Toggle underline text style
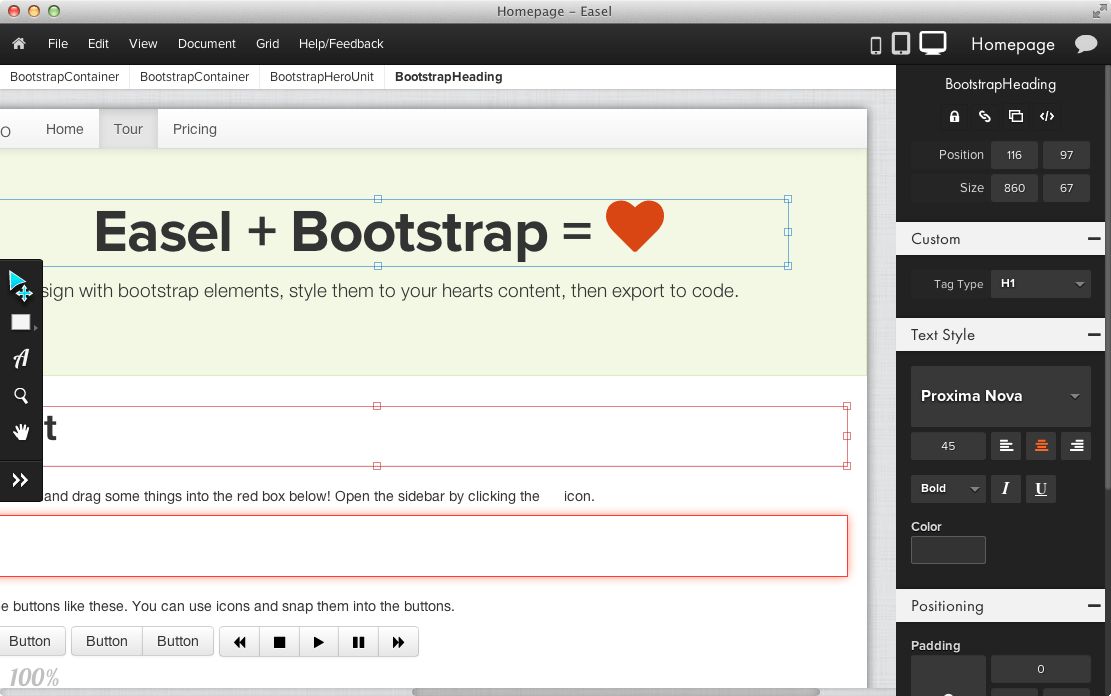 [x=1041, y=488]
